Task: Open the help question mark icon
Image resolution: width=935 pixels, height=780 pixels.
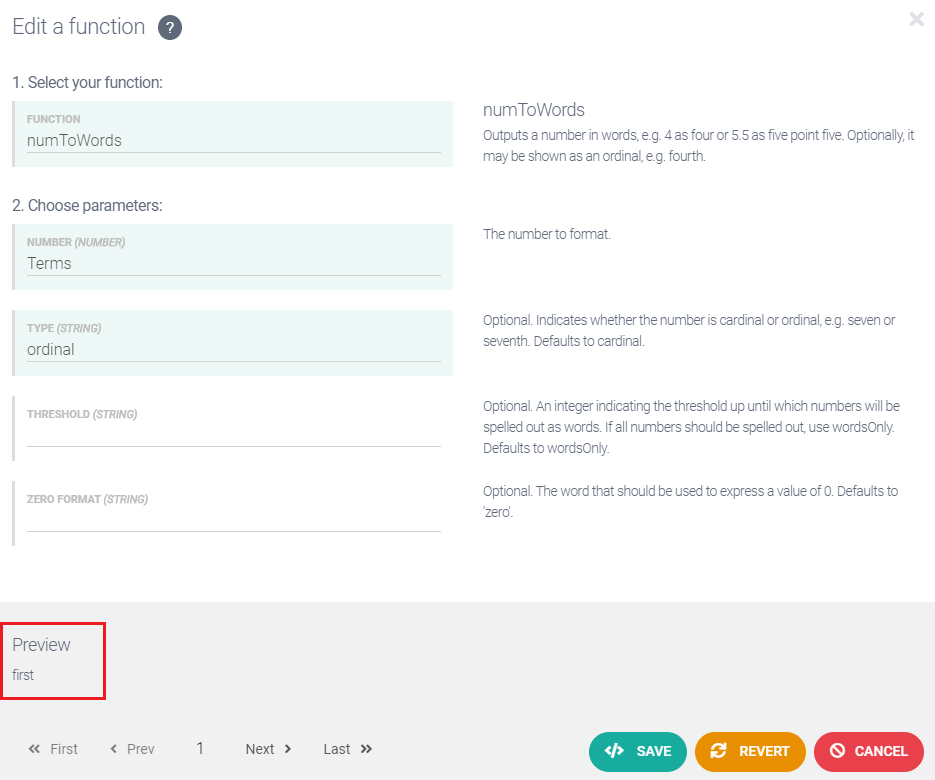Action: coord(170,28)
